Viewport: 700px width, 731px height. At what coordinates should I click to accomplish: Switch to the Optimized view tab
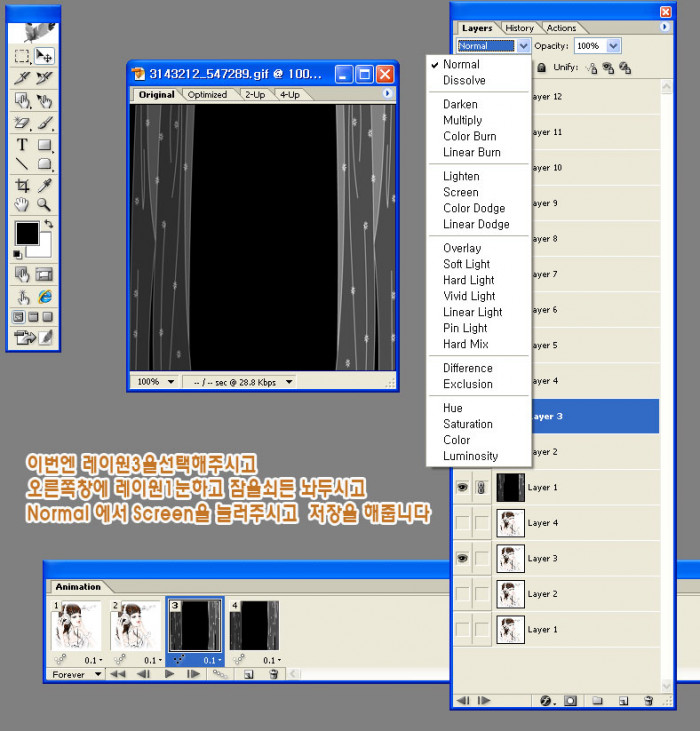coord(208,95)
